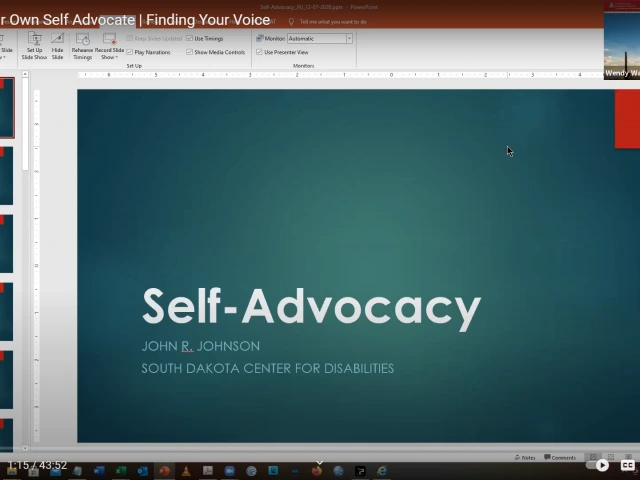Click the Record Slide Show icon
The image size is (640, 480).
point(109,39)
